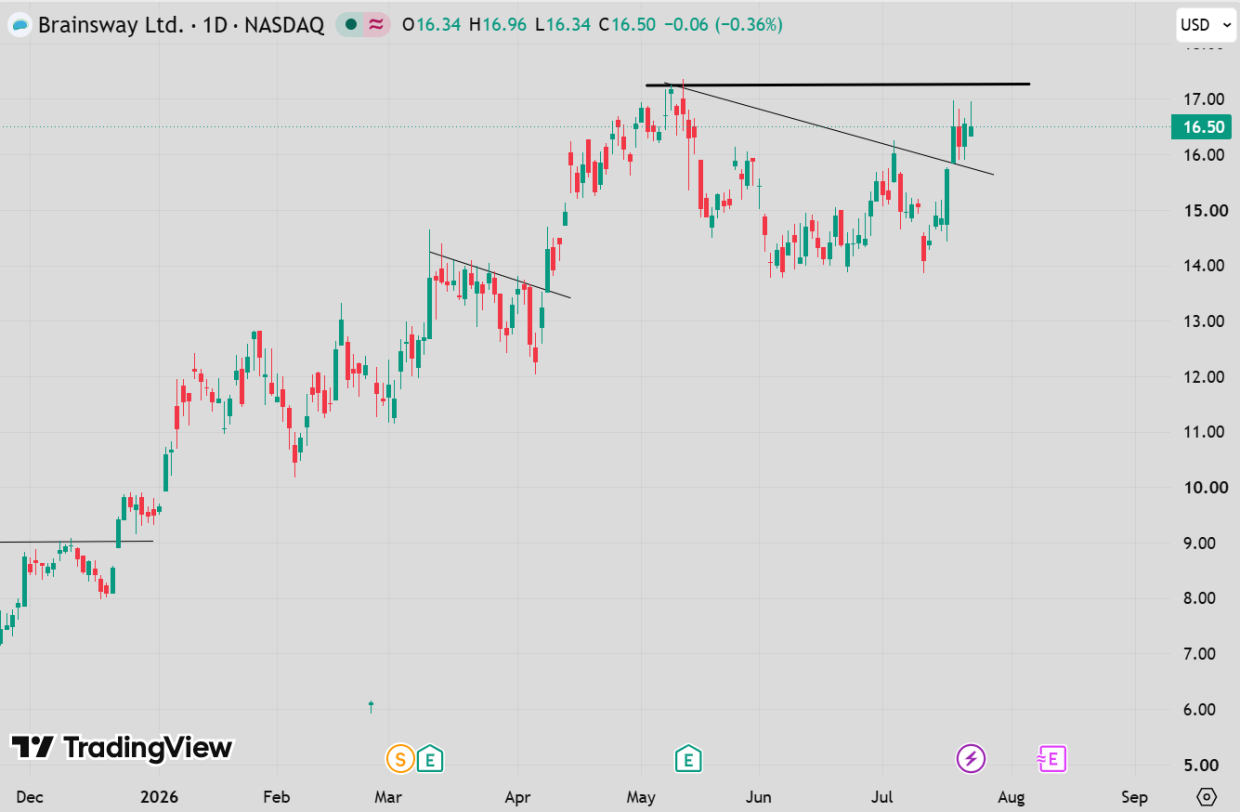Open the March earnings 'E' marker
The height and width of the screenshot is (812, 1240).
pyautogui.click(x=430, y=759)
